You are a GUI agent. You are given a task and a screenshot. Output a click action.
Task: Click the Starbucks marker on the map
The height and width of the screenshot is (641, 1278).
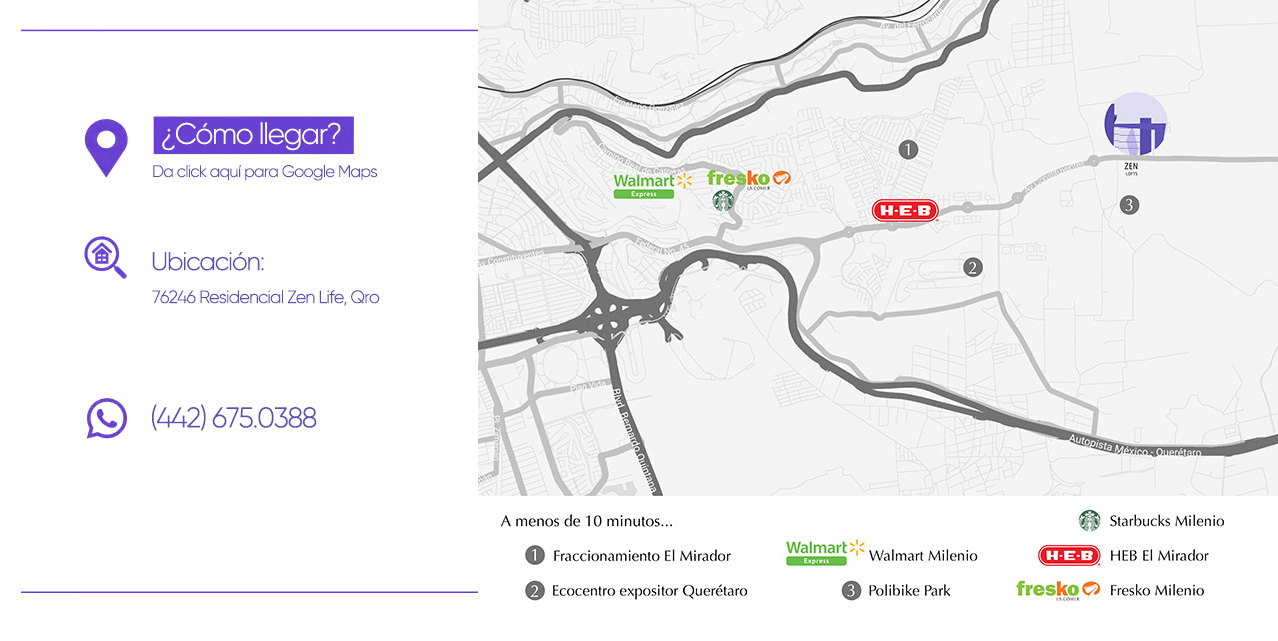pyautogui.click(x=723, y=201)
